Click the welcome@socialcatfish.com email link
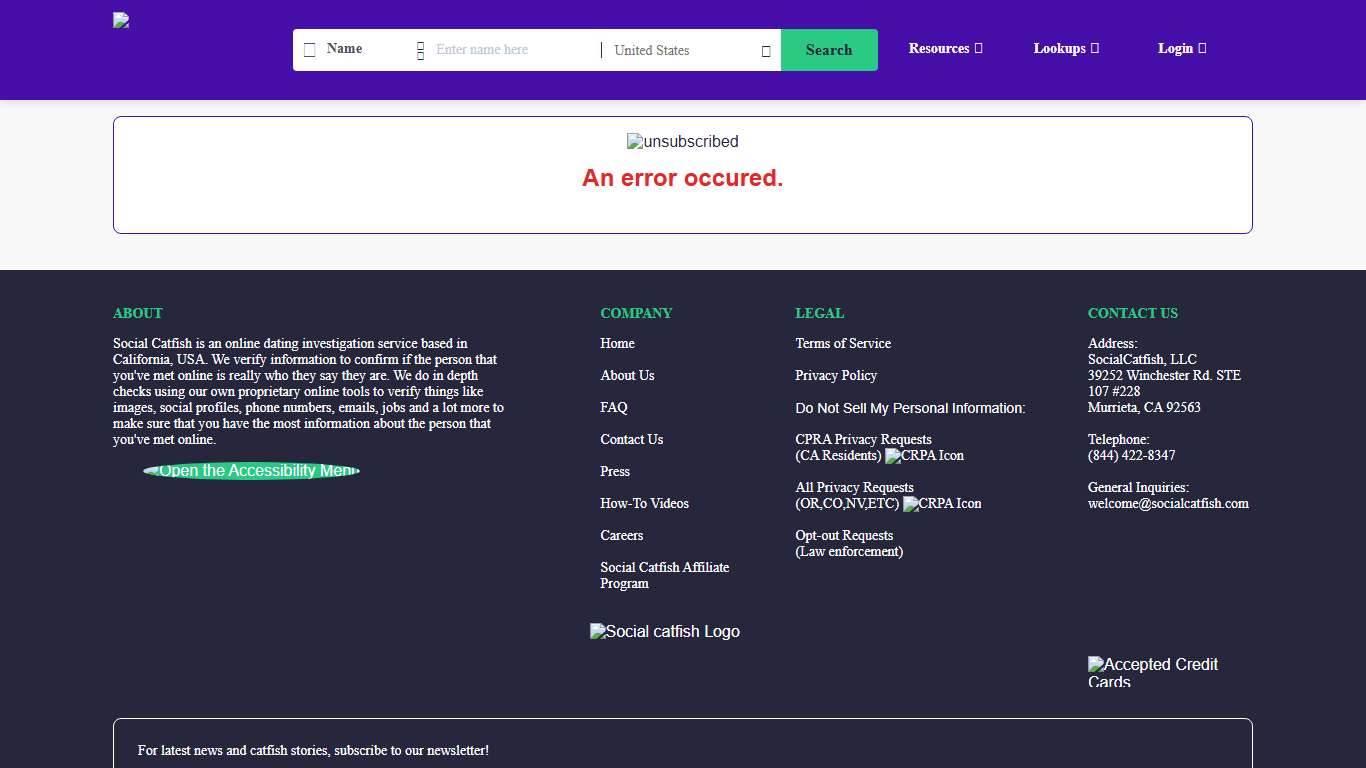 tap(1168, 504)
